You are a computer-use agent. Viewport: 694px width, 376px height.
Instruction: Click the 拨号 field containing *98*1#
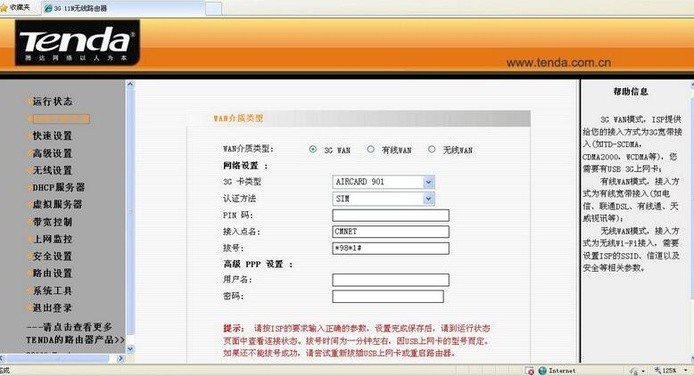pyautogui.click(x=390, y=248)
